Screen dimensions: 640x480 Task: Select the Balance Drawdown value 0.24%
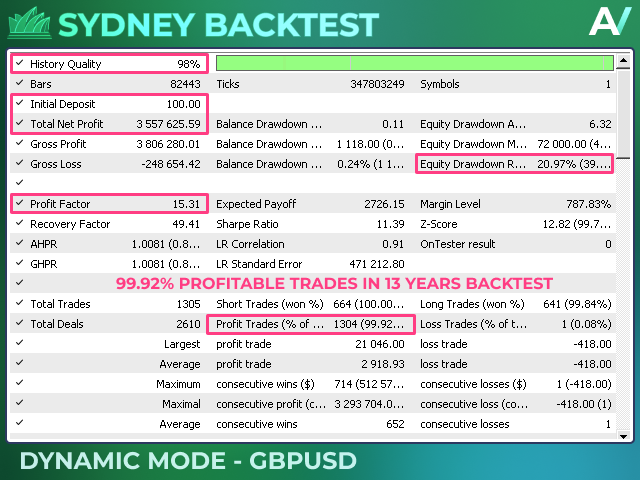(371, 164)
